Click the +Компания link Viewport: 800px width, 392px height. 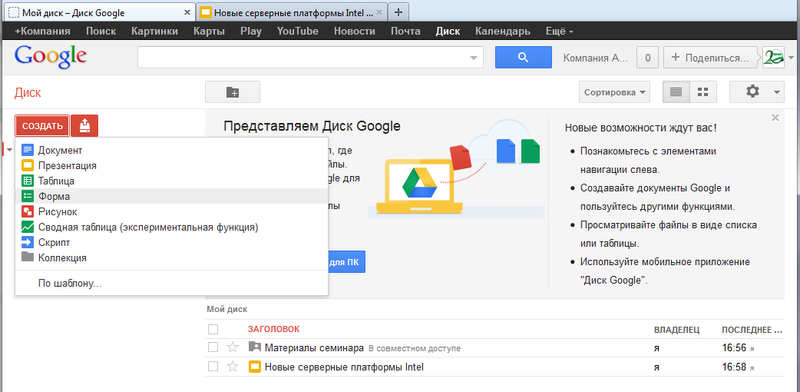point(42,31)
